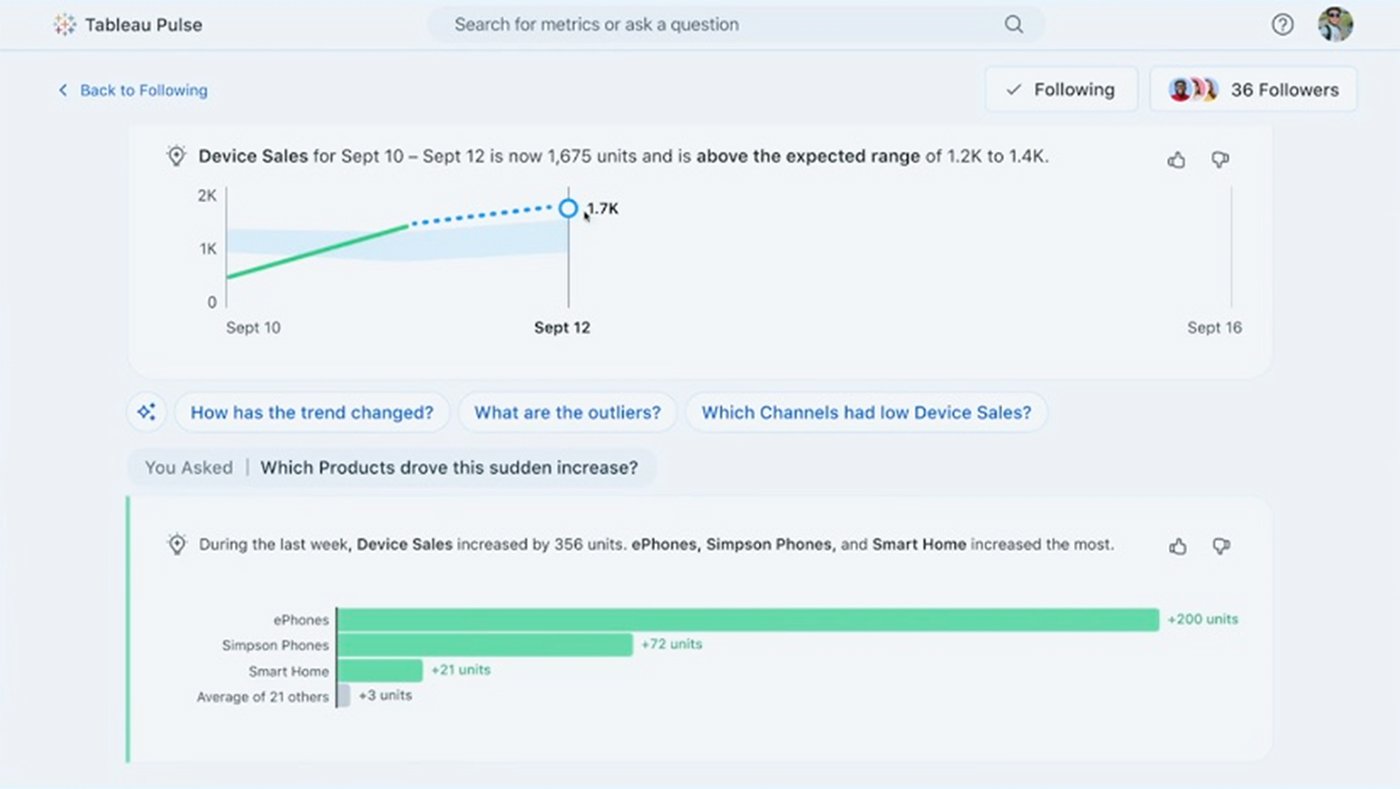This screenshot has width=1400, height=789.
Task: Open the user profile avatar
Action: click(x=1335, y=24)
